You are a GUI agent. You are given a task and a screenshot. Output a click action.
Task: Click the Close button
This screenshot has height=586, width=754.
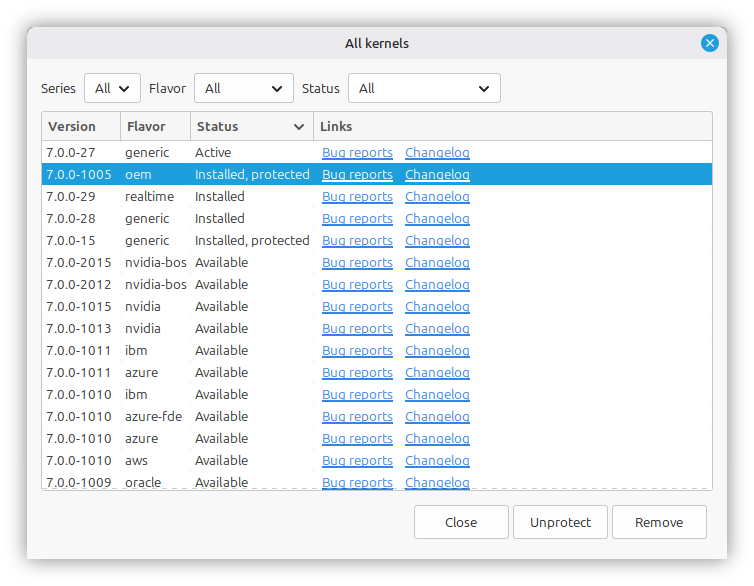(461, 522)
